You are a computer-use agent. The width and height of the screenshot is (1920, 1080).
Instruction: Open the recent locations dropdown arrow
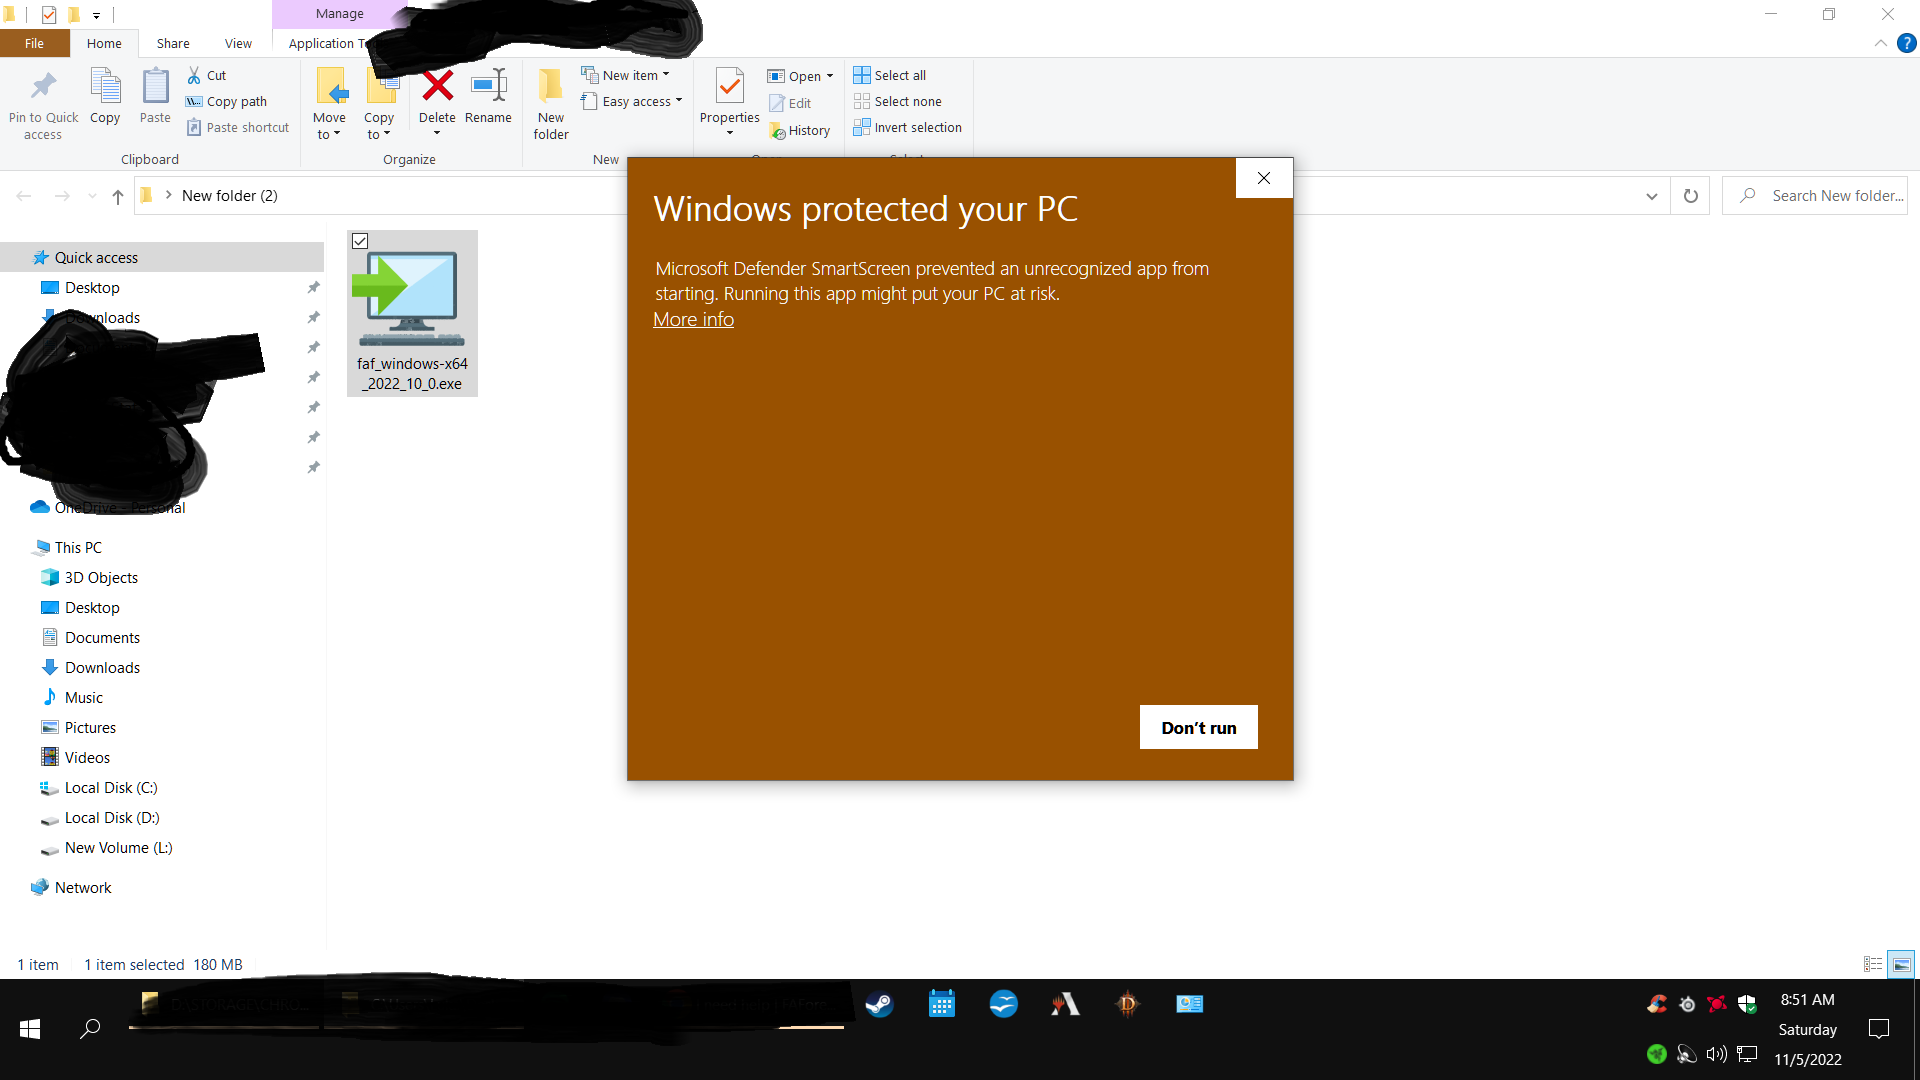pyautogui.click(x=92, y=196)
